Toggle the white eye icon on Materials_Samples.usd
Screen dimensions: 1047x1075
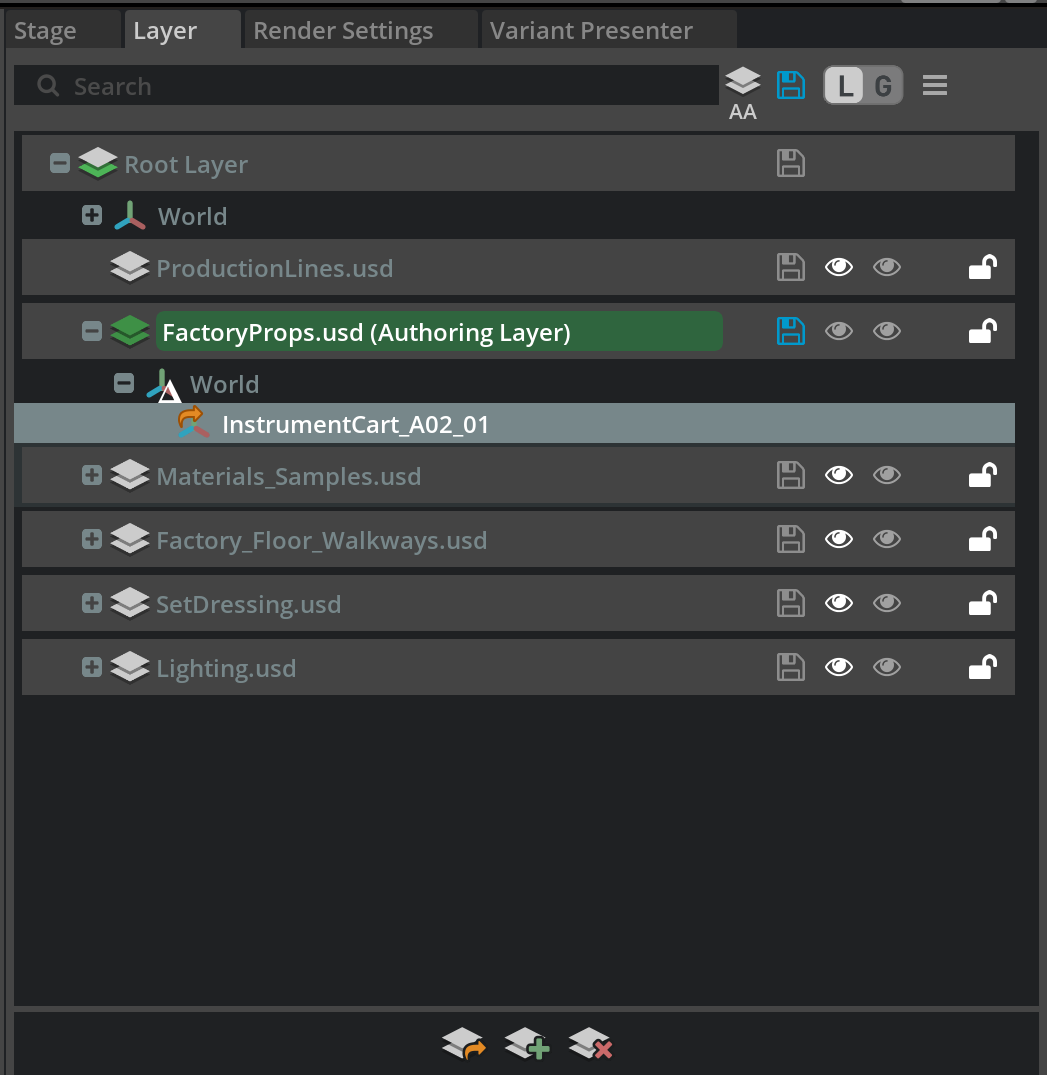[x=838, y=476]
